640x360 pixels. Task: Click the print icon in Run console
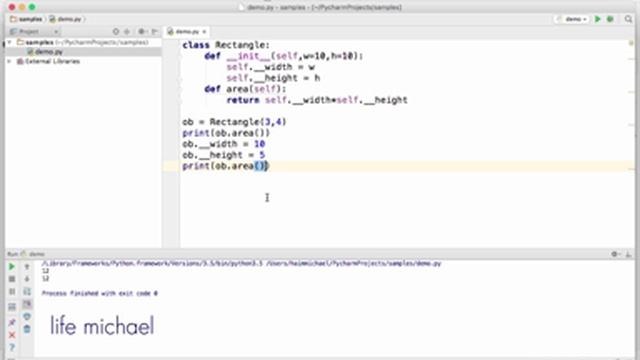27,316
